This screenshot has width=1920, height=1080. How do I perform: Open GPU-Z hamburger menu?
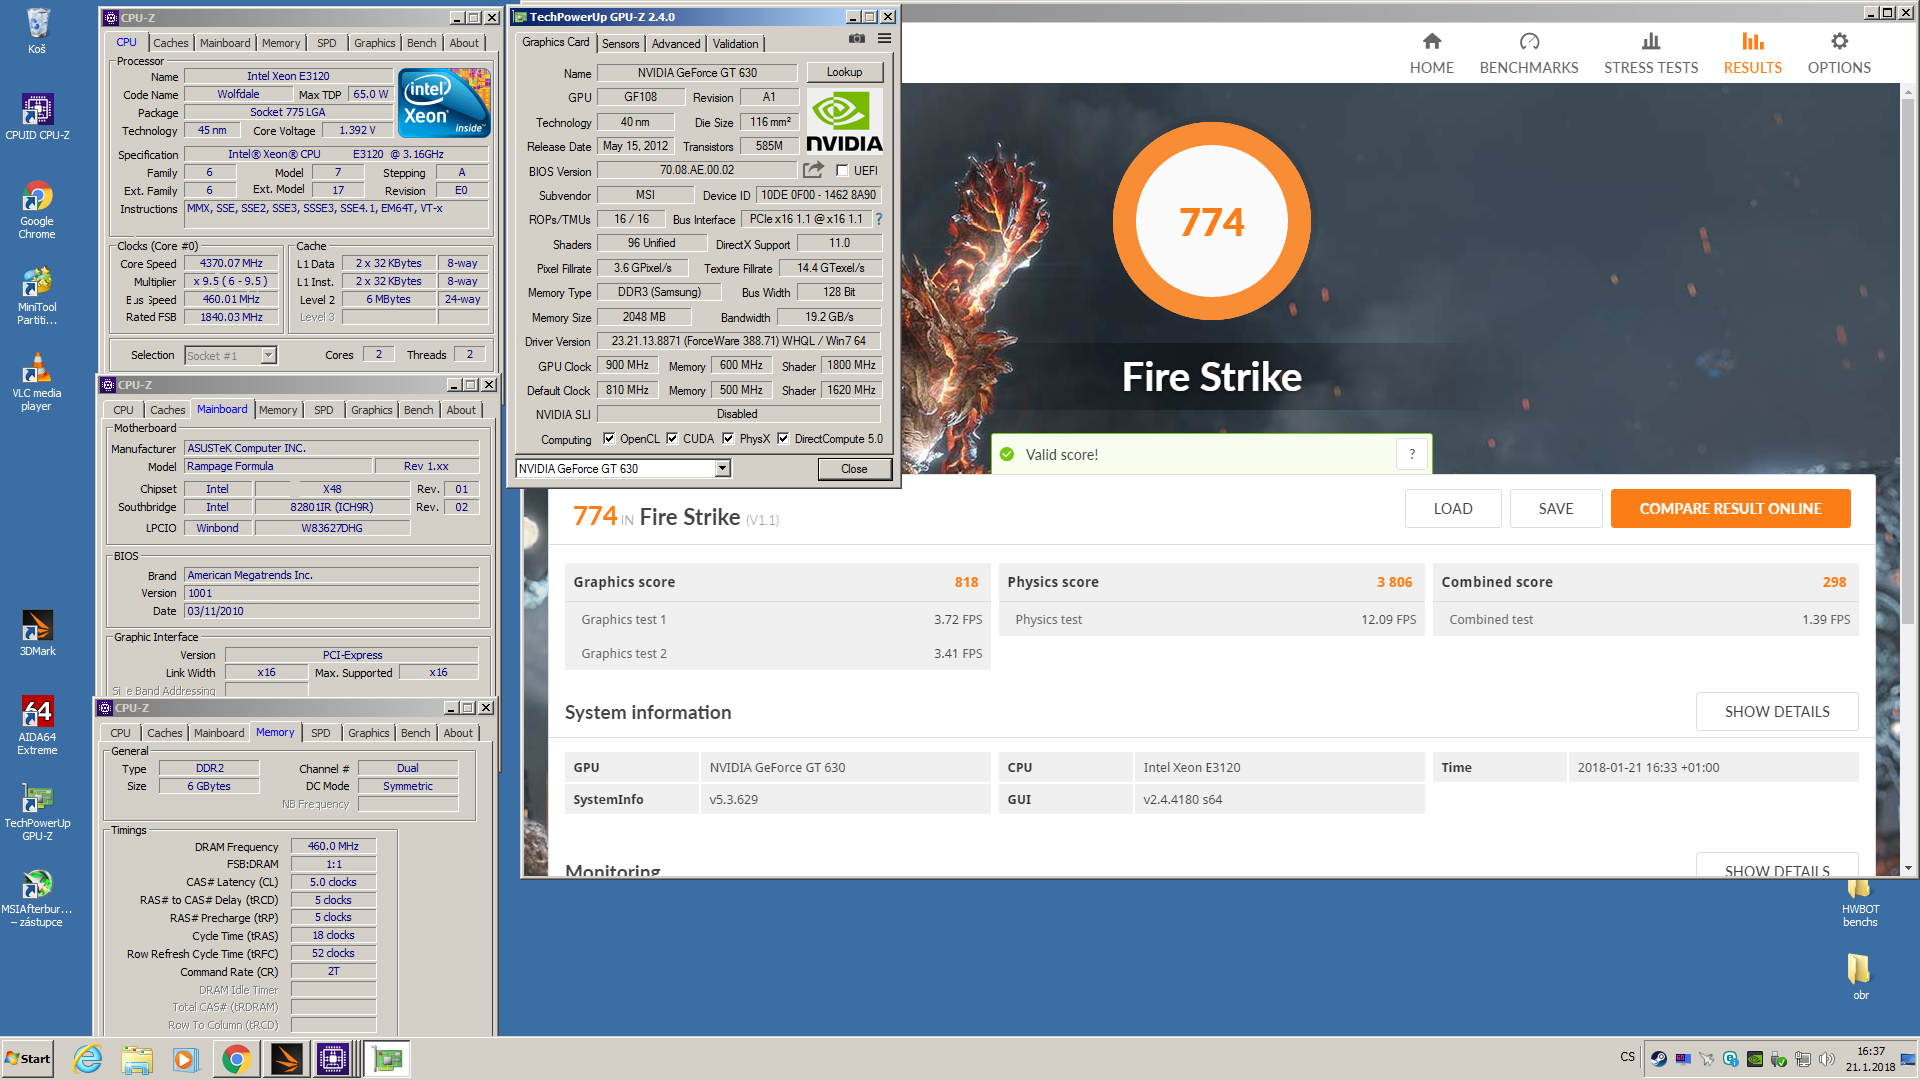coord(884,38)
